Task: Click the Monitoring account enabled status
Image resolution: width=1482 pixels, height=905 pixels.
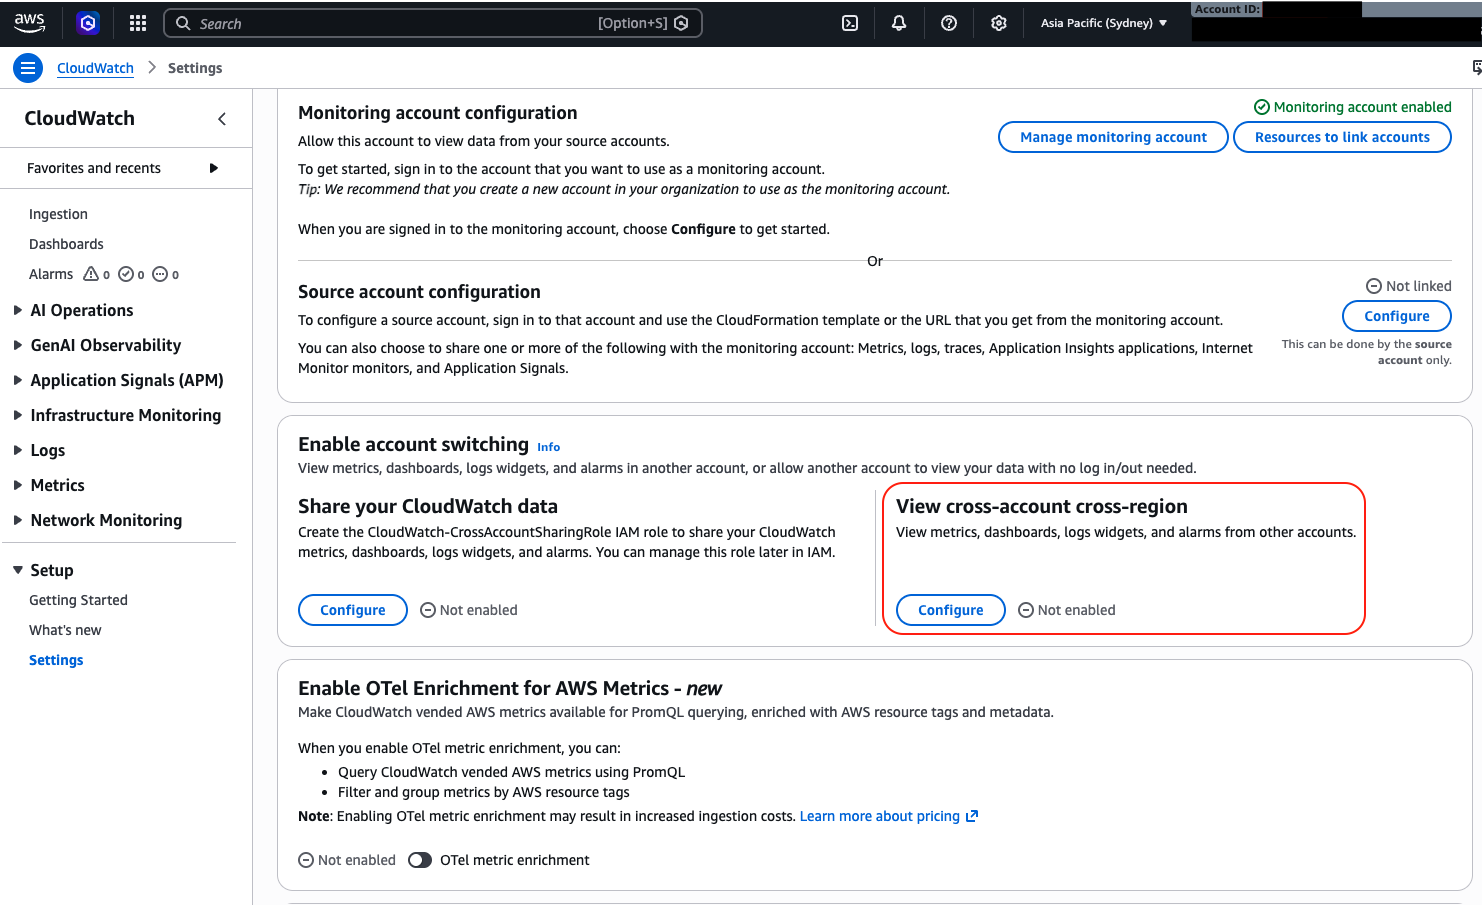Action: [x=1353, y=107]
